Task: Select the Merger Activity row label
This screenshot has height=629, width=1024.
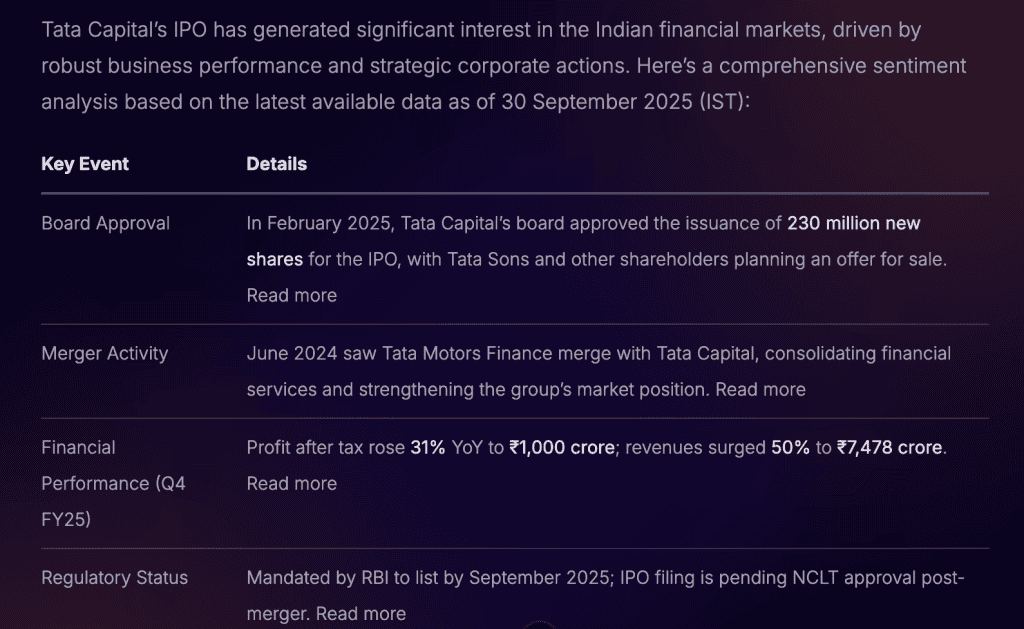Action: tap(104, 353)
